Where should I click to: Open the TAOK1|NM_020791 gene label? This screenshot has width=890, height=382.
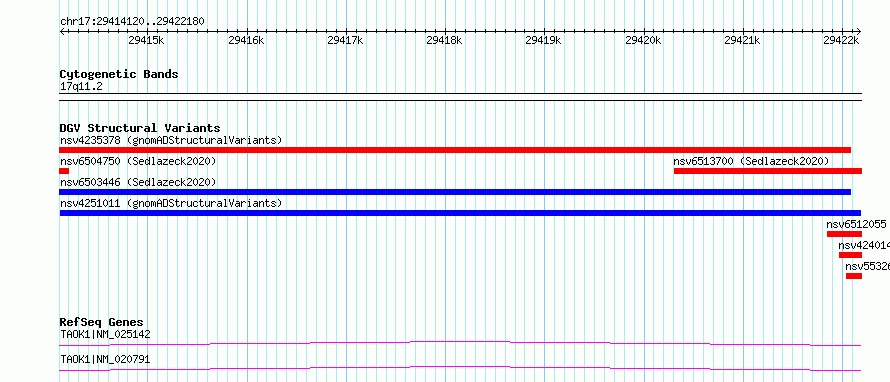[x=105, y=359]
